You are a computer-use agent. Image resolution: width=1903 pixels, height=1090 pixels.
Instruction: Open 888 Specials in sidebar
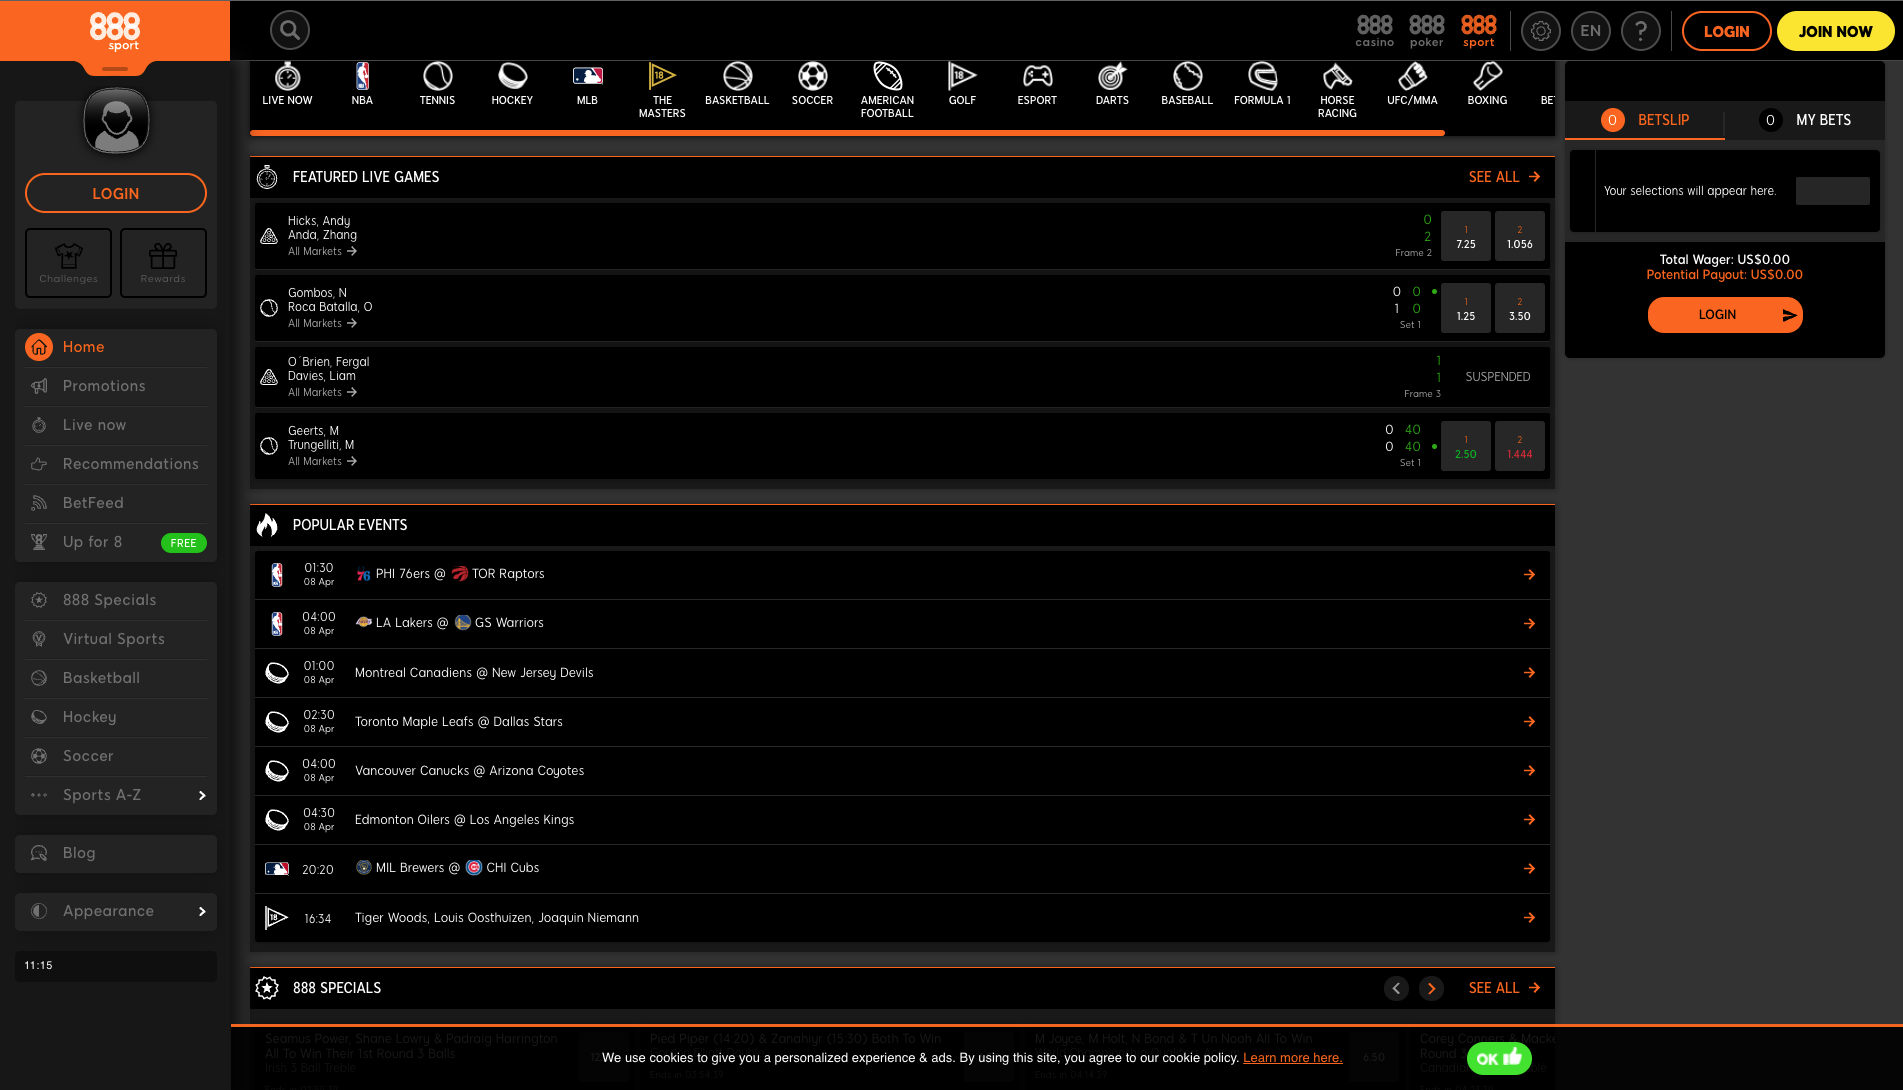coord(116,600)
